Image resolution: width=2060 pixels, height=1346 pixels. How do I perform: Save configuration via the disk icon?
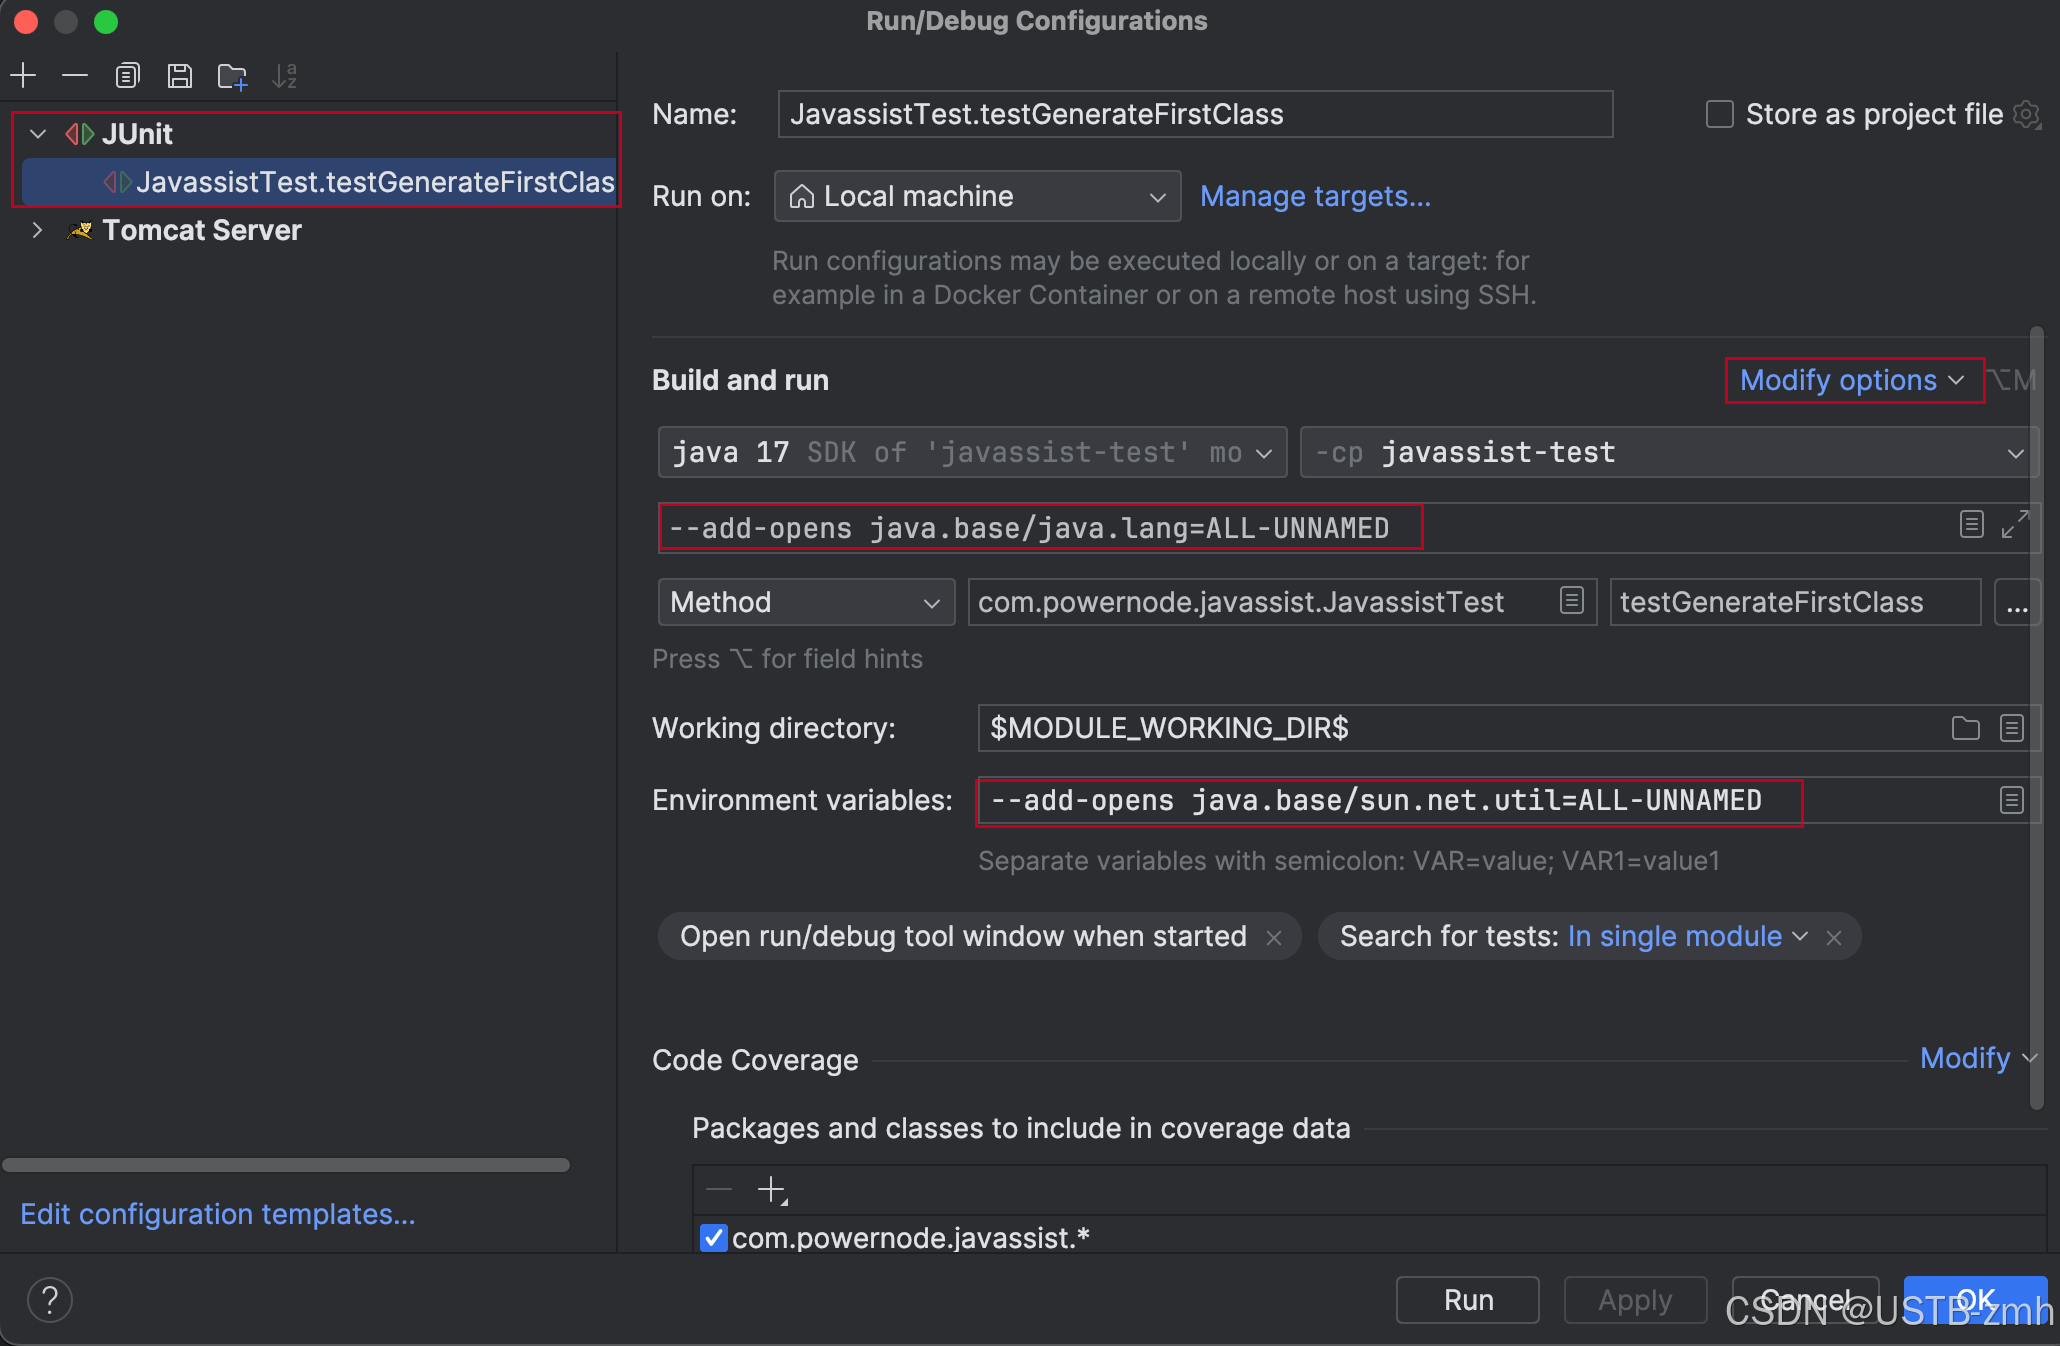(x=179, y=76)
